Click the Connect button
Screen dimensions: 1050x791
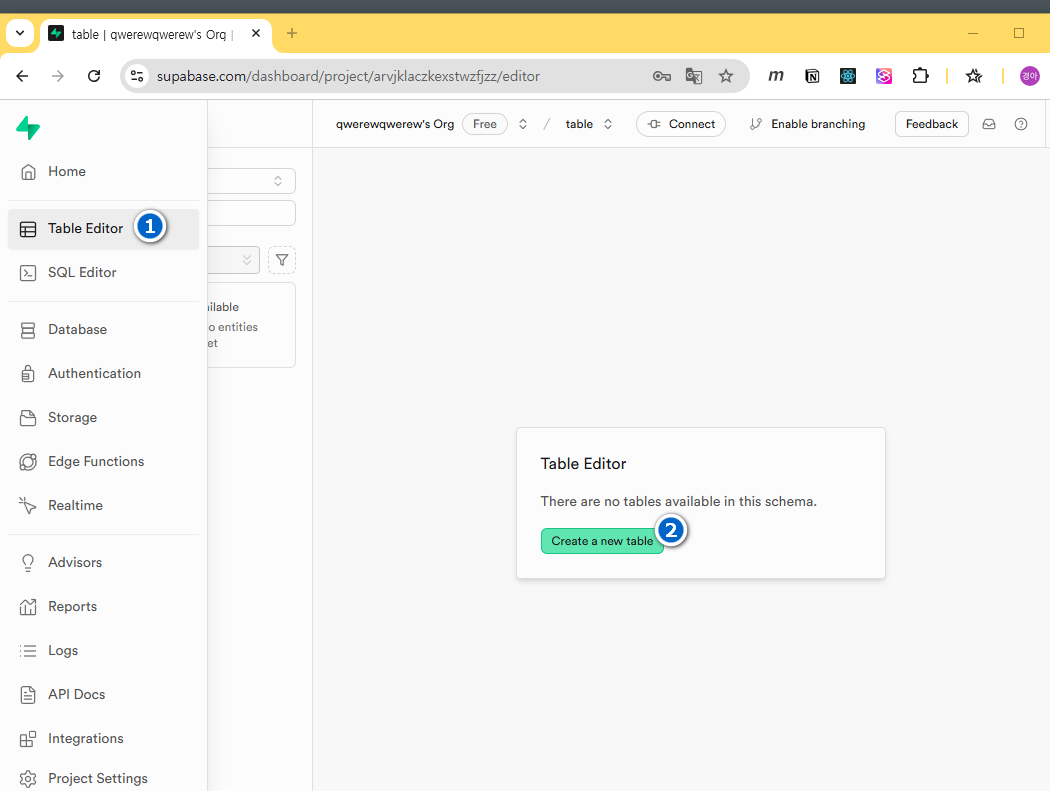681,124
